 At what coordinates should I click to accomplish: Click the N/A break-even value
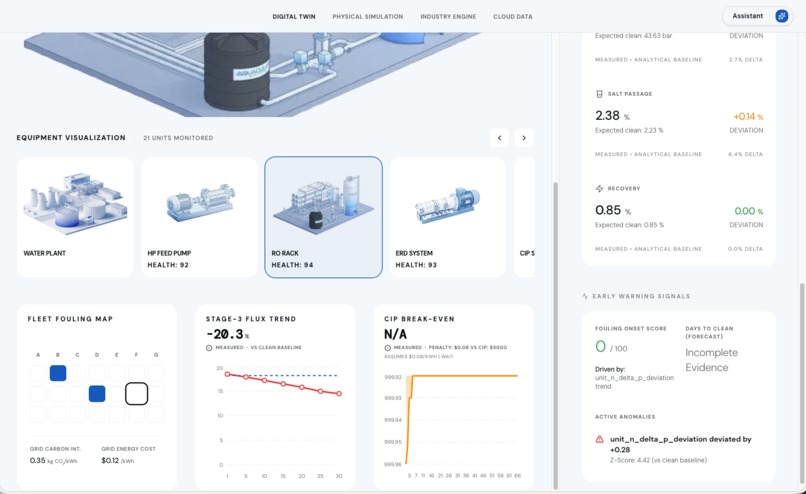(x=395, y=334)
